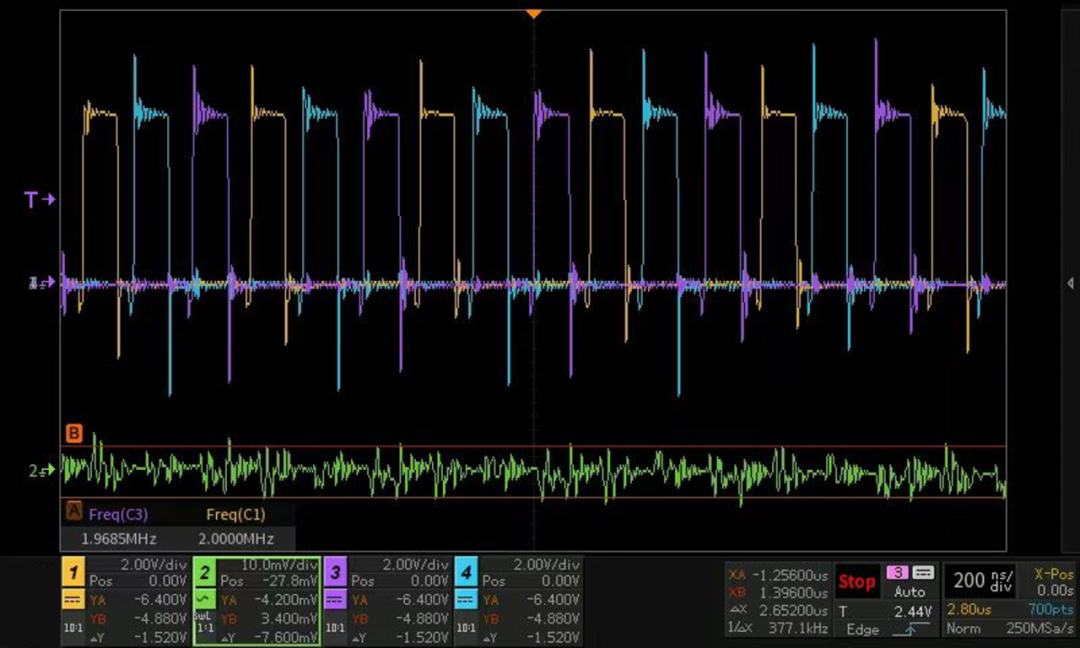Select channel 2 green badge
Viewport: 1080px width, 648px height.
(x=204, y=573)
